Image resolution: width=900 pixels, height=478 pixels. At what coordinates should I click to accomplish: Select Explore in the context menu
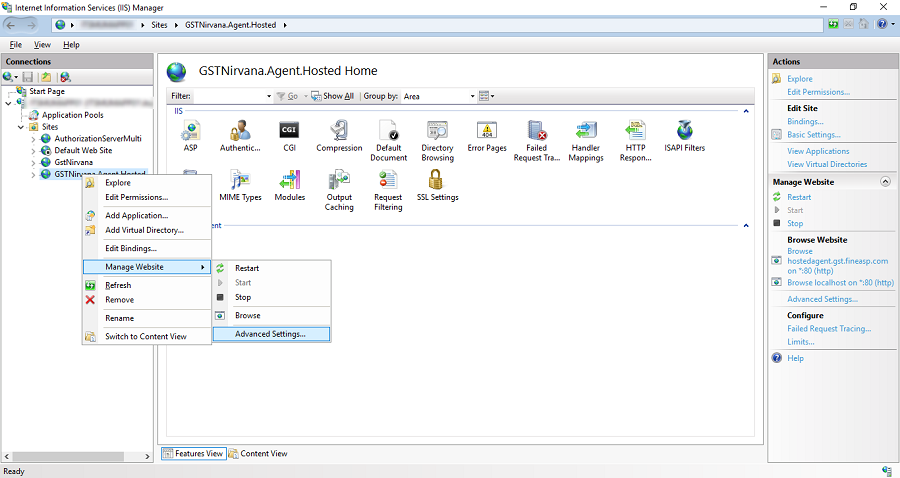147,182
